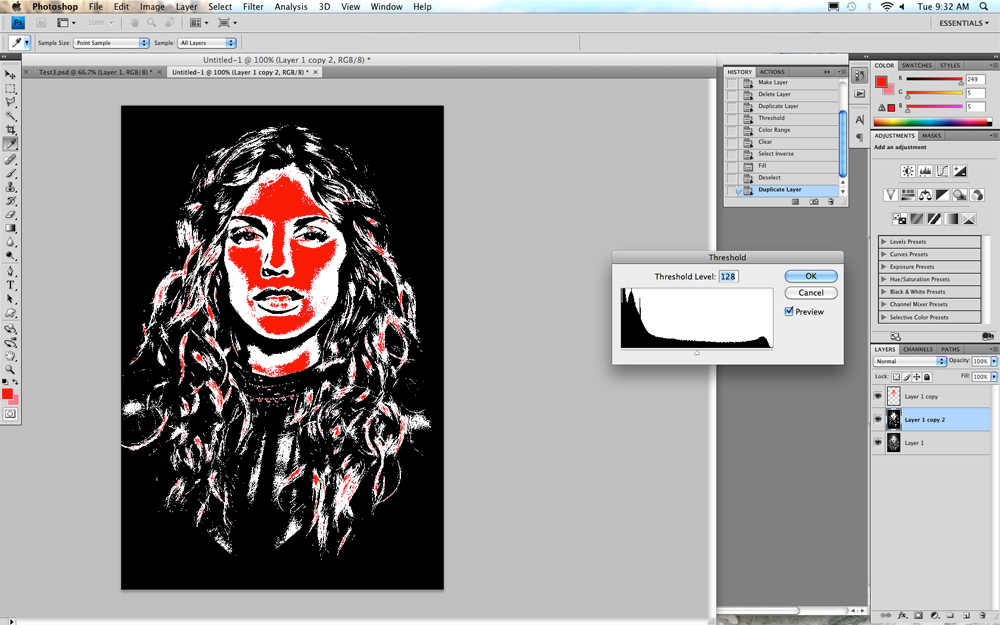Screen dimensions: 1000x625
Task: Open the Sample Size dropdown
Action: (x=111, y=43)
